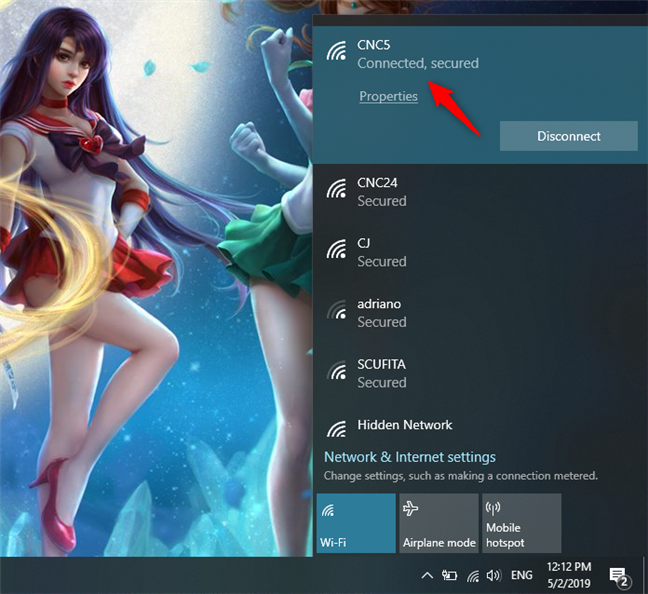This screenshot has height=594, width=648.
Task: Toggle the Mobile hotspot tile
Action: pyautogui.click(x=522, y=523)
